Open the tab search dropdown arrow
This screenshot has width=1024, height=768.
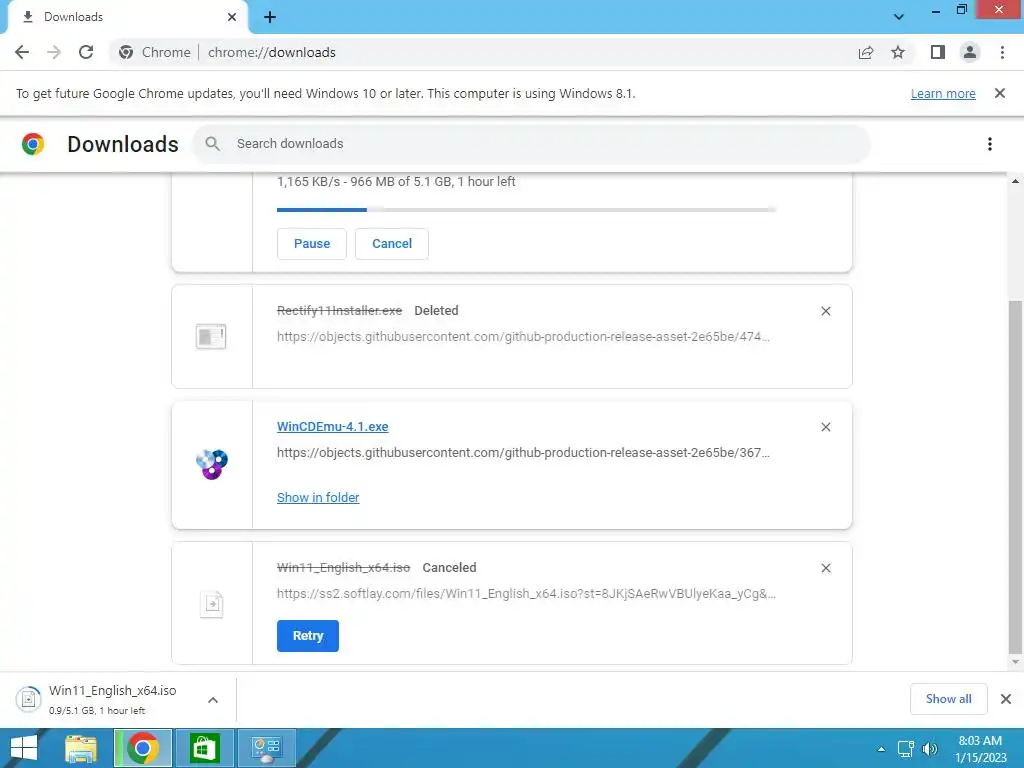pos(899,16)
